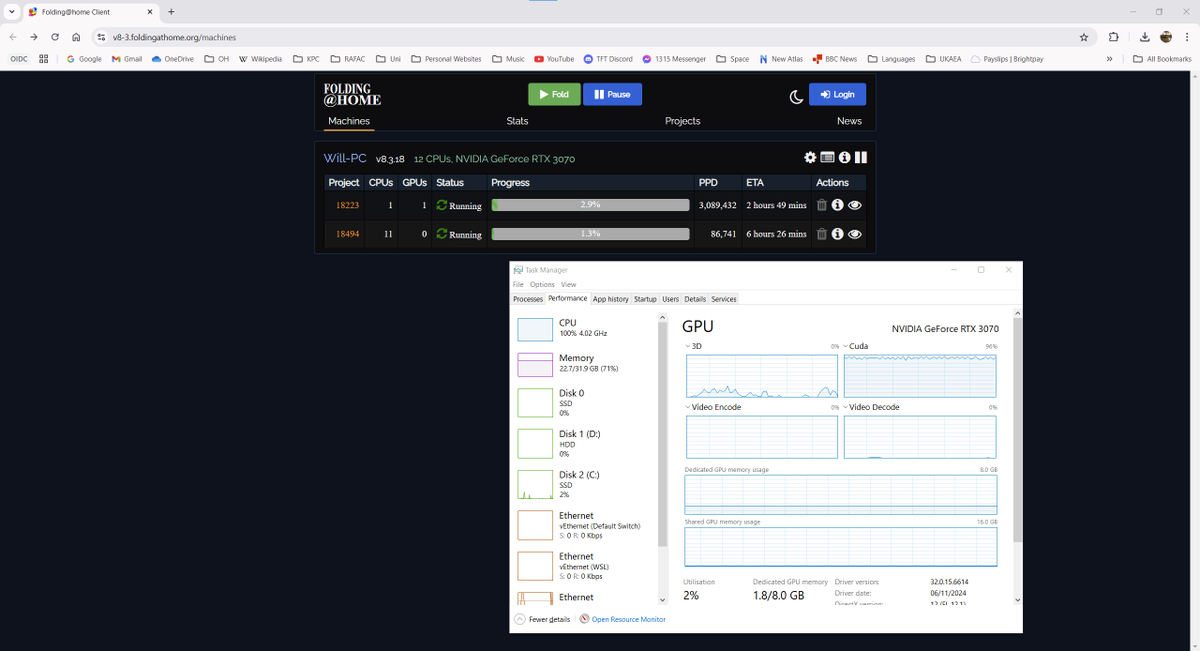Open the News page
The image size is (1200, 651).
[849, 121]
